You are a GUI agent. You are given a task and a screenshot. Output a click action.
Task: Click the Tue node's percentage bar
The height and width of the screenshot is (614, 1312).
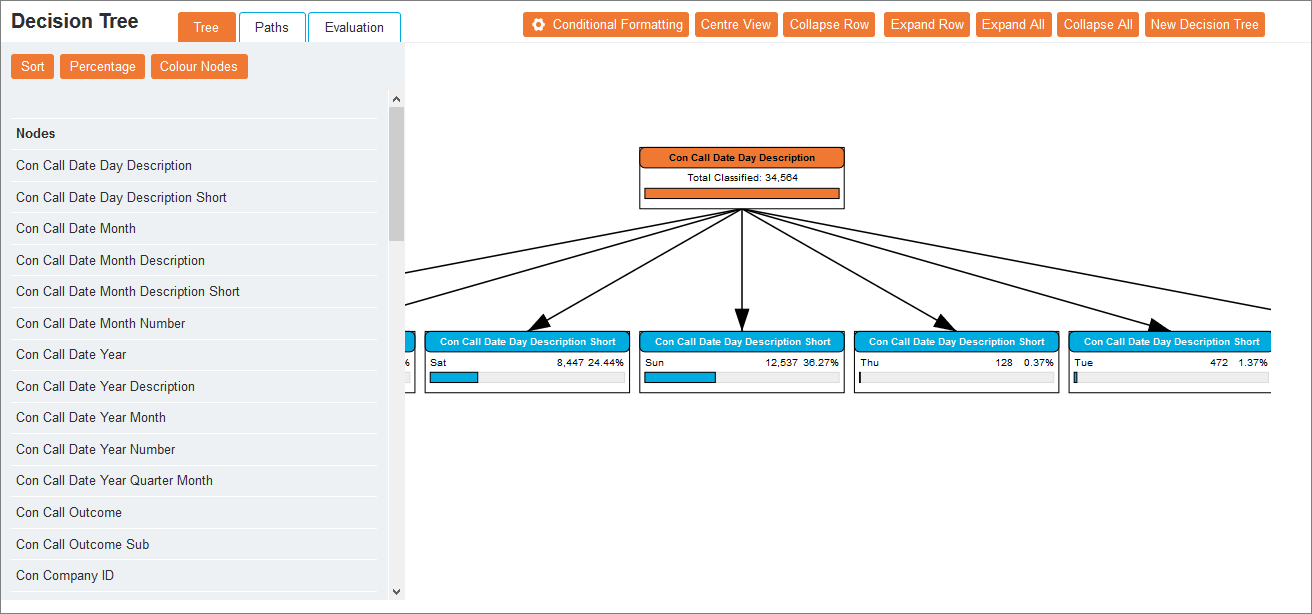1171,378
